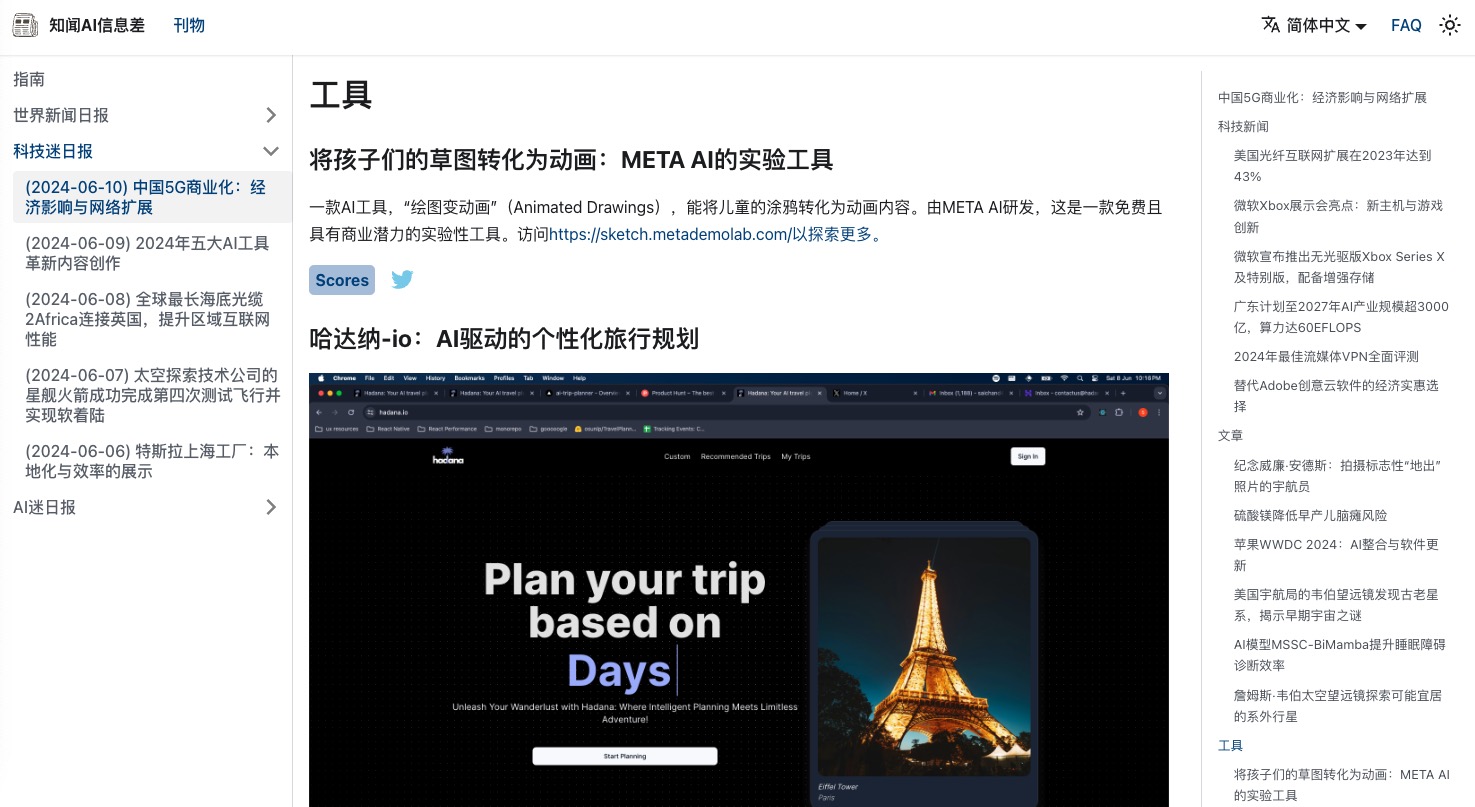This screenshot has height=807, width=1475.
Task: Open the 简体中文 language dropdown
Action: (x=1314, y=25)
